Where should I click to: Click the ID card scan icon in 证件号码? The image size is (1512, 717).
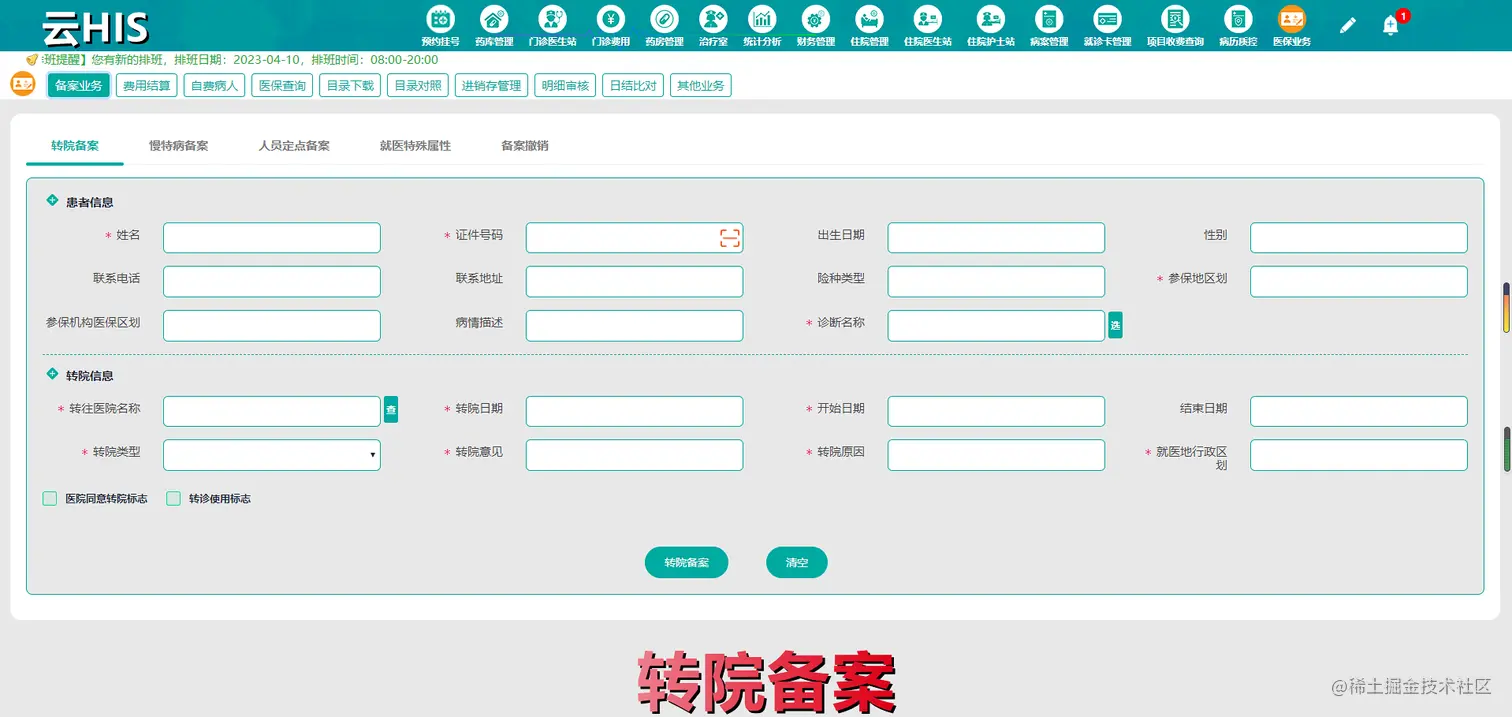coord(729,237)
